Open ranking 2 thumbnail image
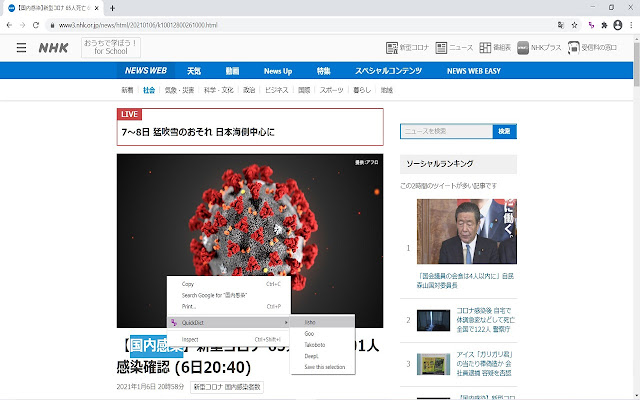The image size is (640, 400). coord(433,320)
